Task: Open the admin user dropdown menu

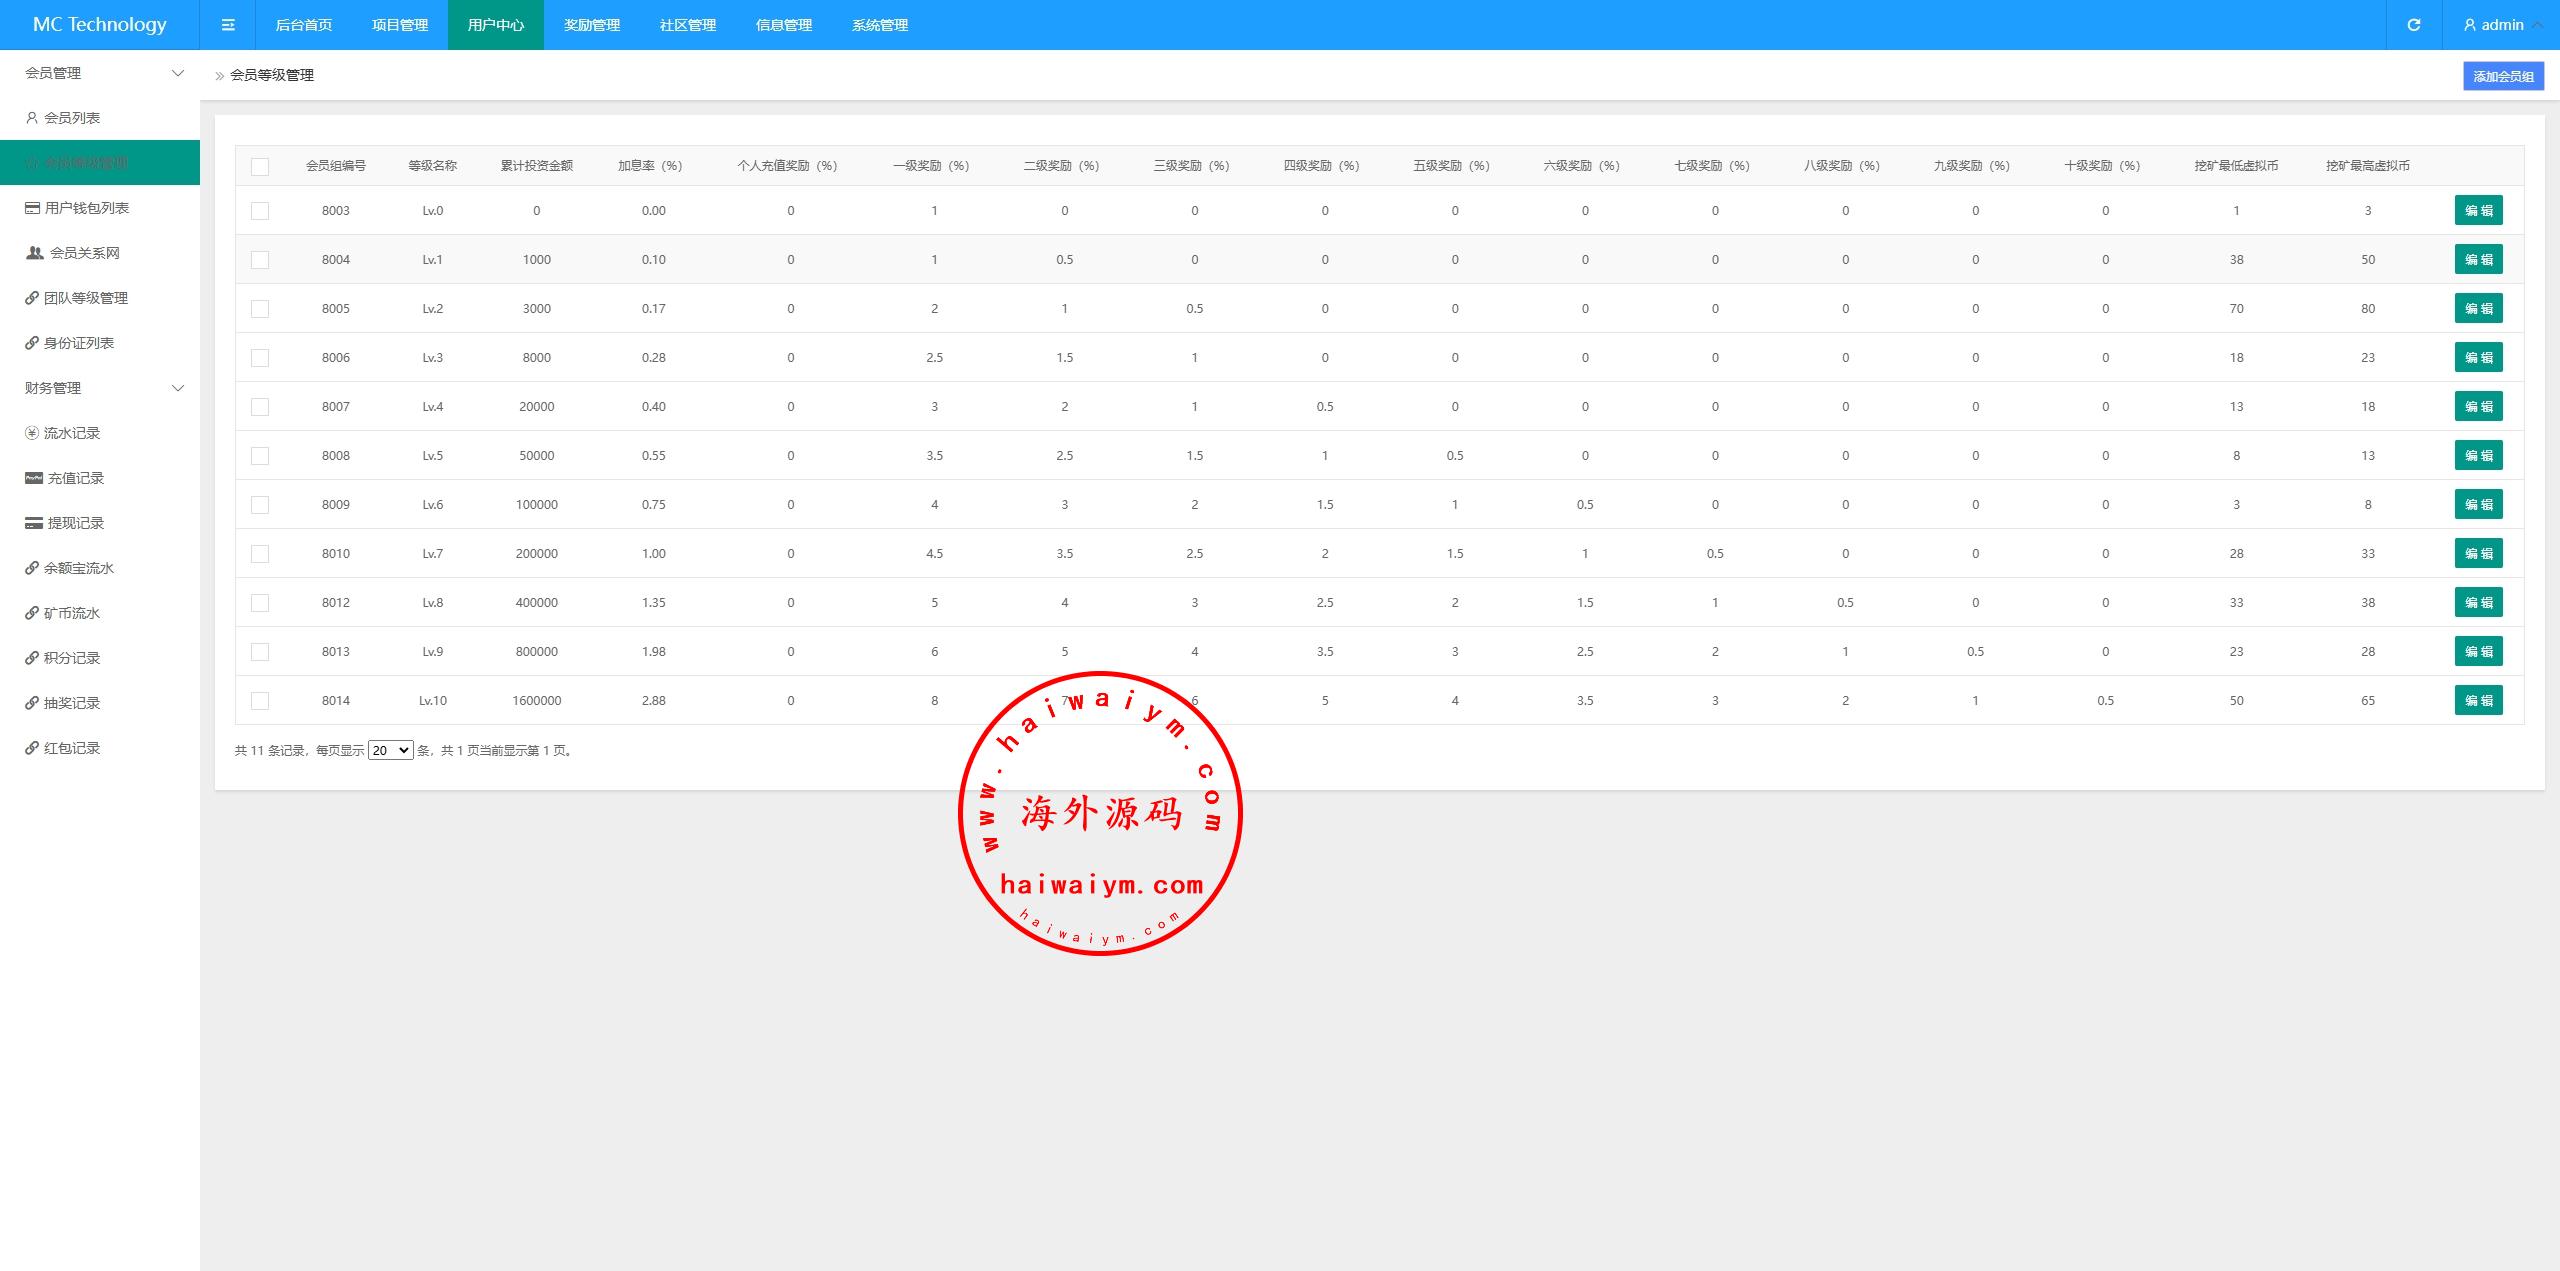Action: click(2502, 25)
